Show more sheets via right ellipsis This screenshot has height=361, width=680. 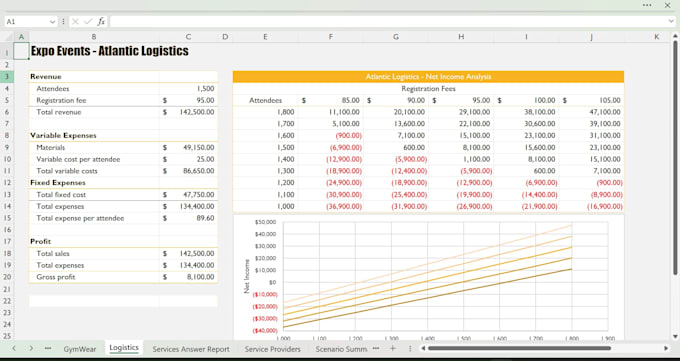pos(376,348)
